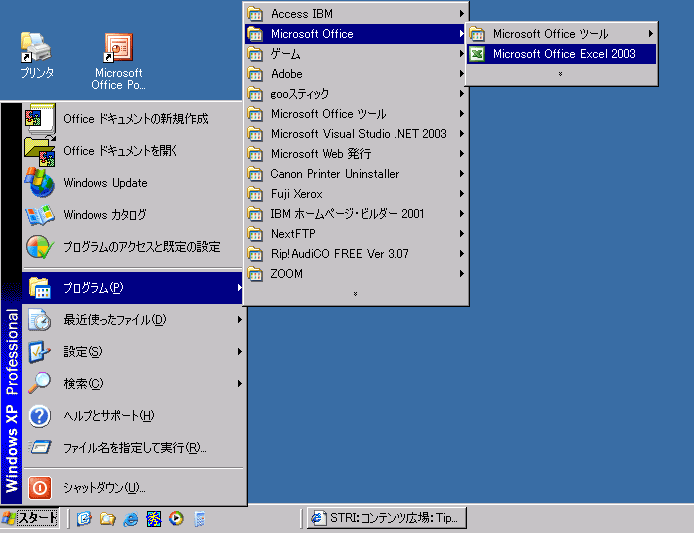The width and height of the screenshot is (694, 533).
Task: Click submenu arrow of Microsoft Office ツール in Office submenu
Action: (x=650, y=34)
